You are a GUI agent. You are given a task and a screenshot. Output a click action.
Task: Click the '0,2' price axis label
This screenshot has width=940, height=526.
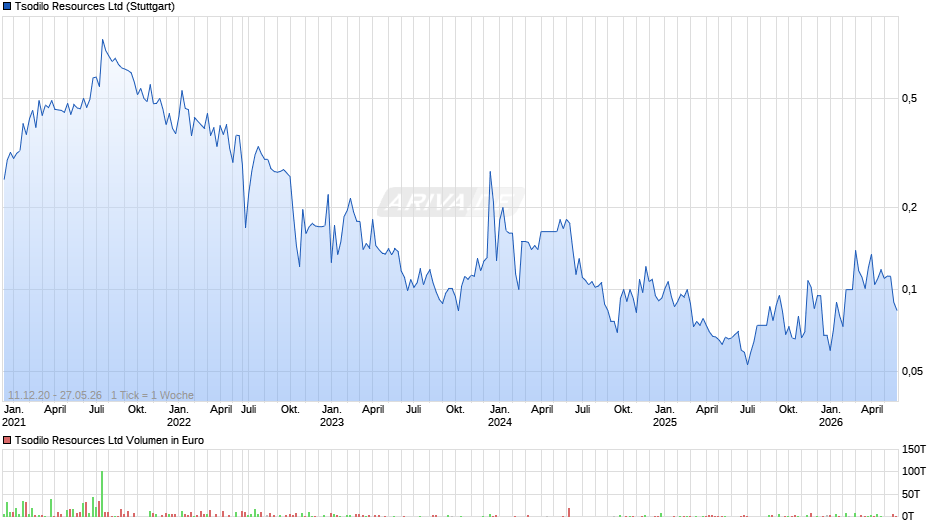[909, 208]
